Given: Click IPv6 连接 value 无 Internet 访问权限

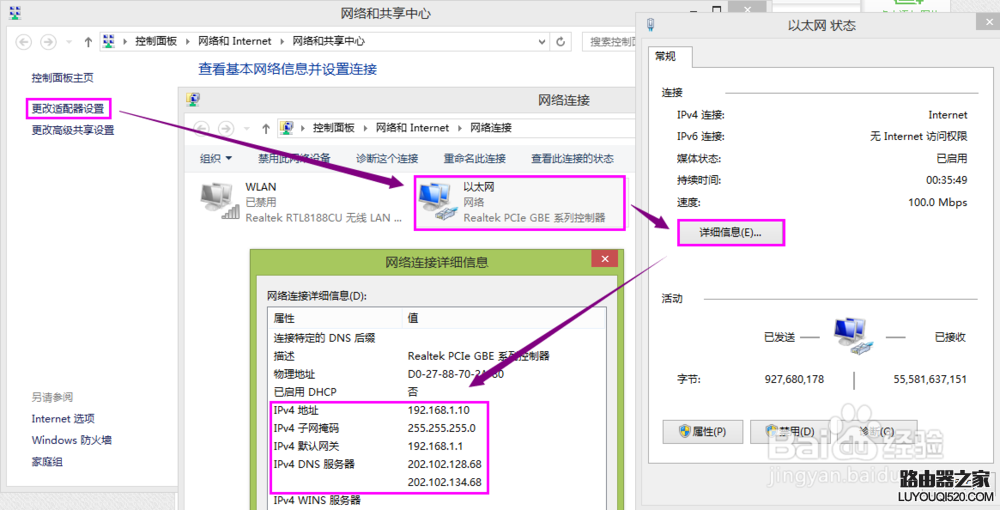Looking at the screenshot, I should coord(918,136).
